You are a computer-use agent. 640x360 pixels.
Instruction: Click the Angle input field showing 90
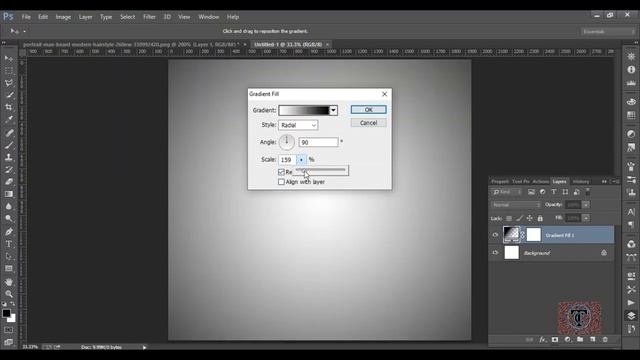[318, 142]
